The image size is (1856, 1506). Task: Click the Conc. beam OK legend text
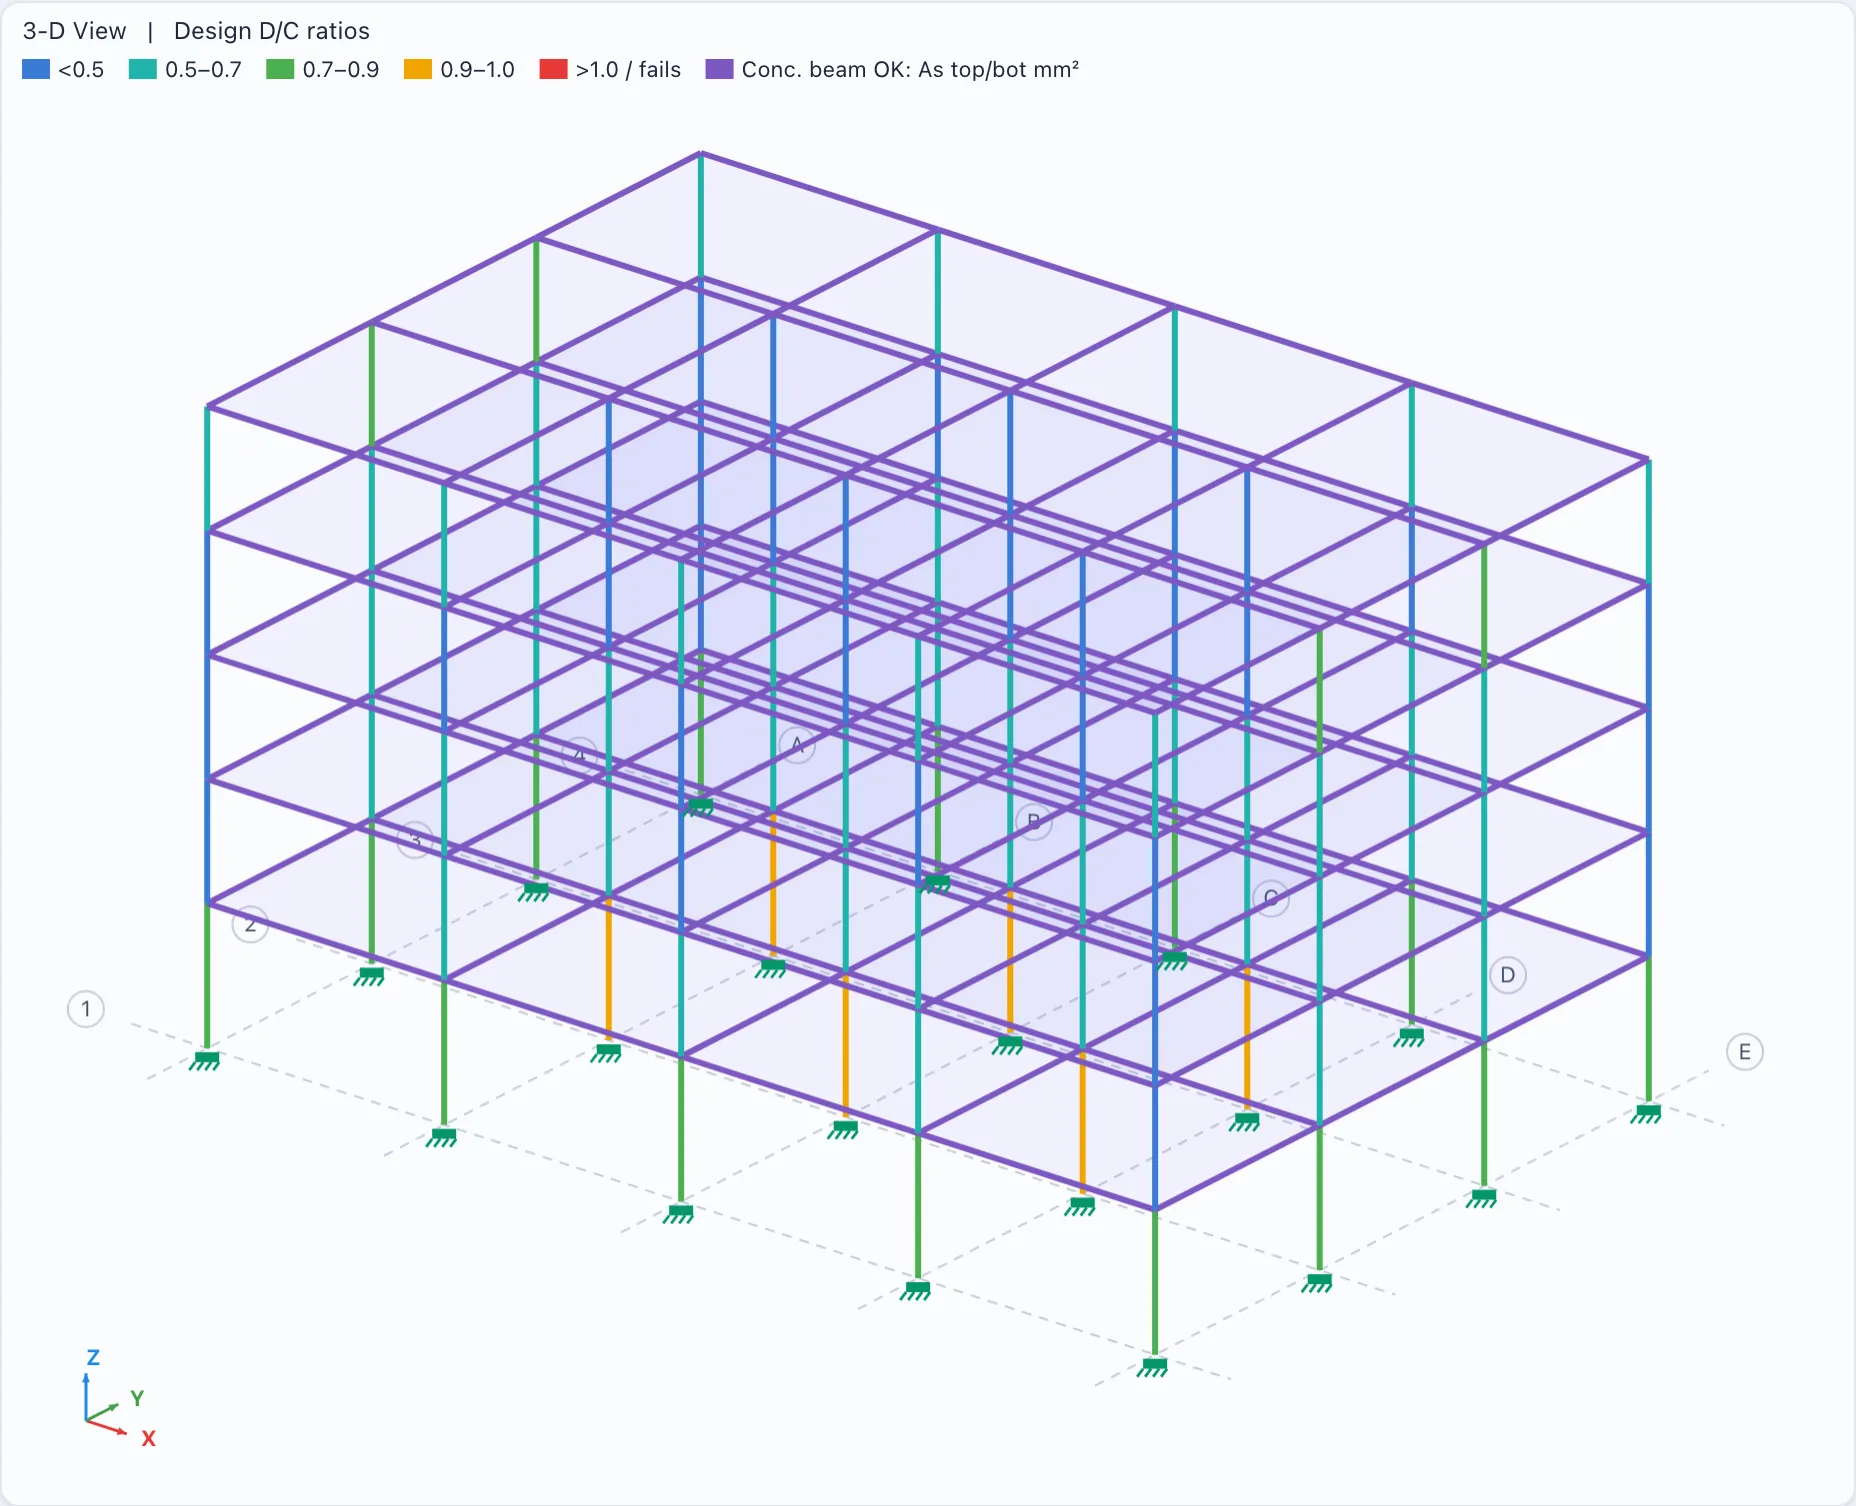pos(910,69)
